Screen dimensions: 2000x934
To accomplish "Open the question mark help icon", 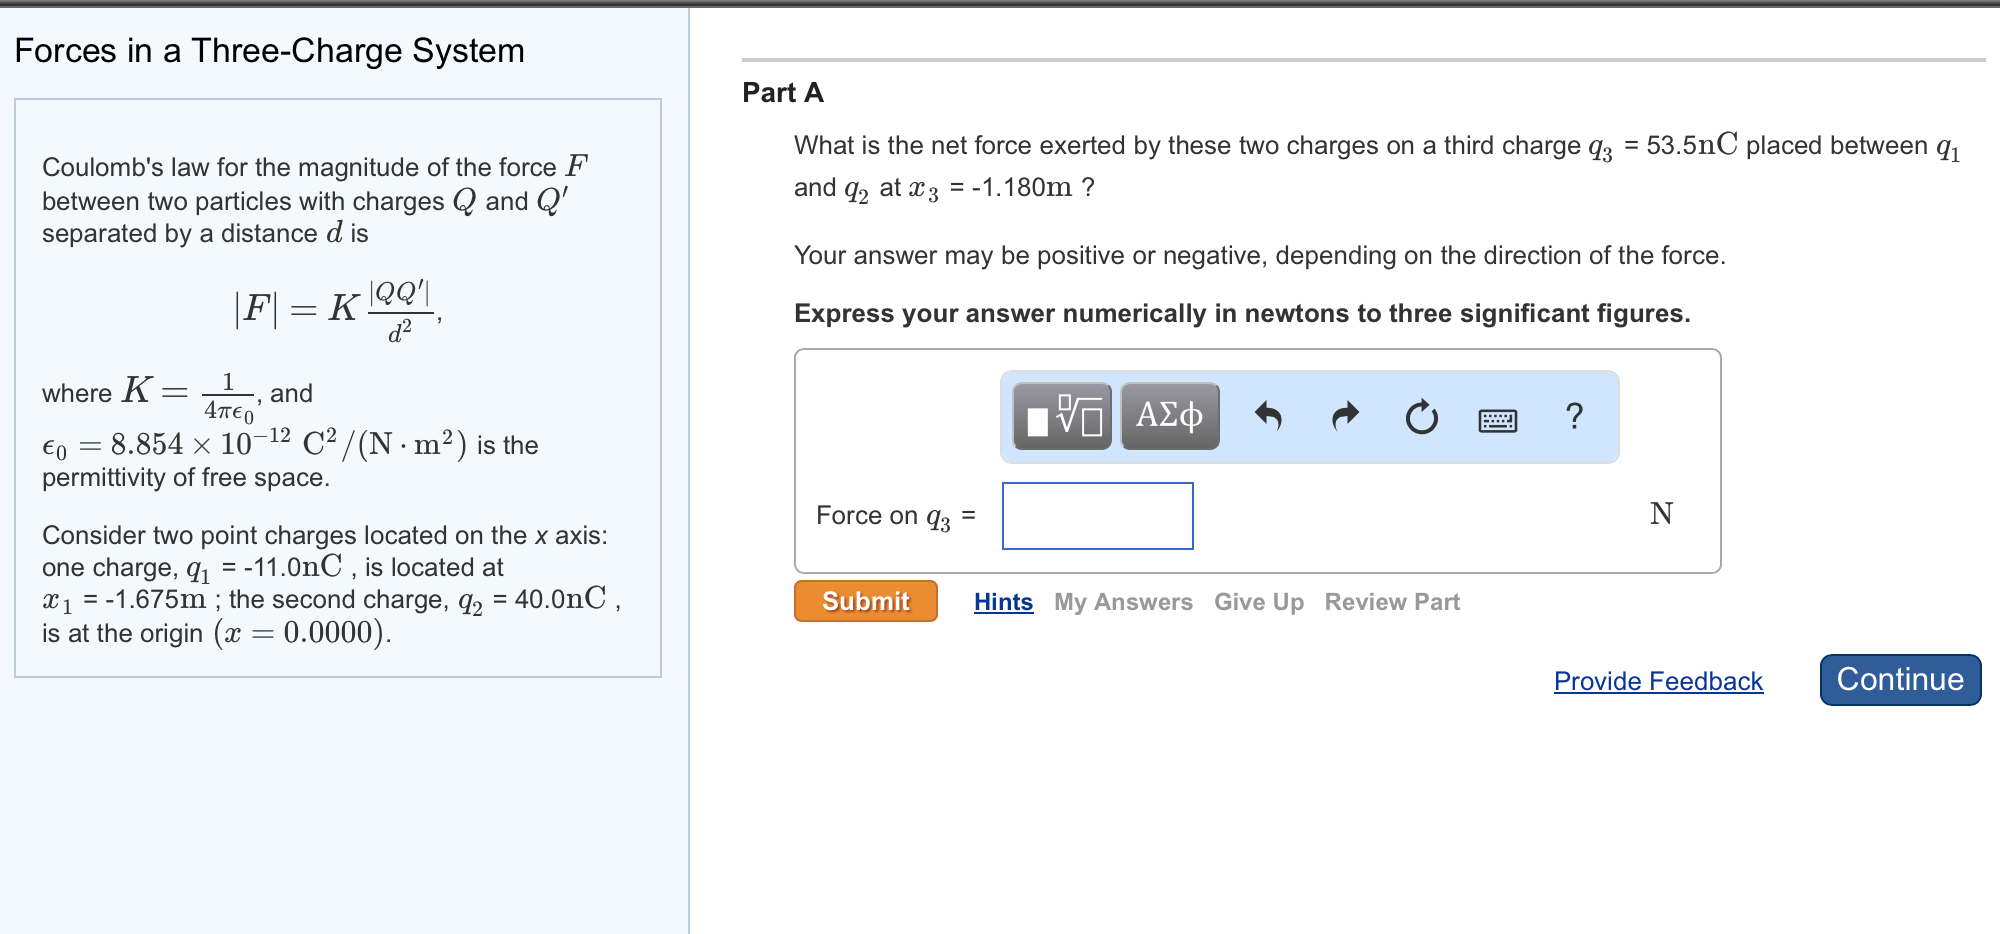I will [x=1574, y=416].
